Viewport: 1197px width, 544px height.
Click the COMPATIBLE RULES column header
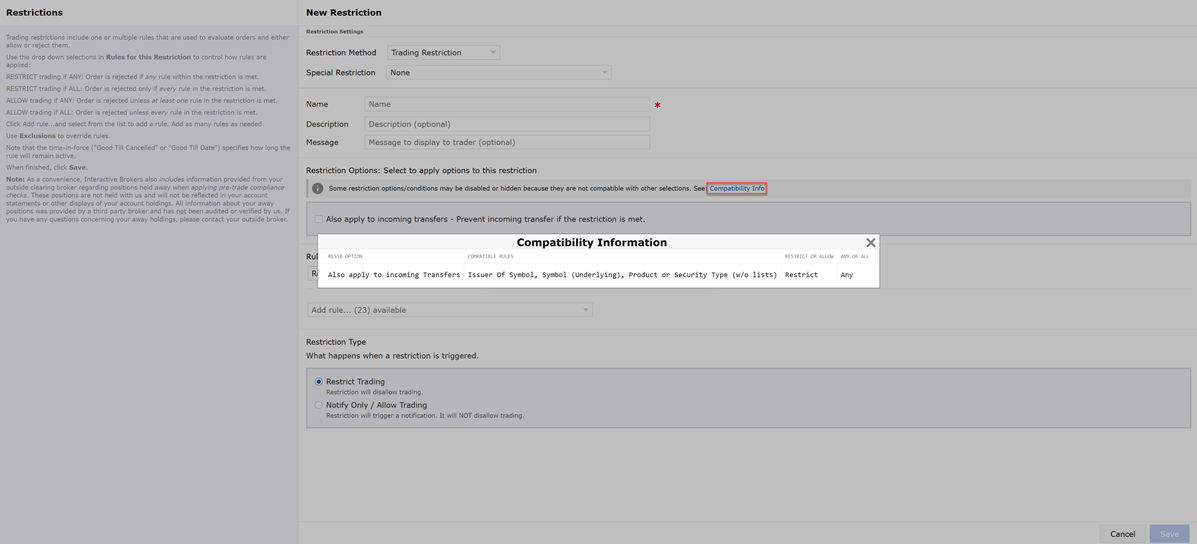click(x=490, y=257)
